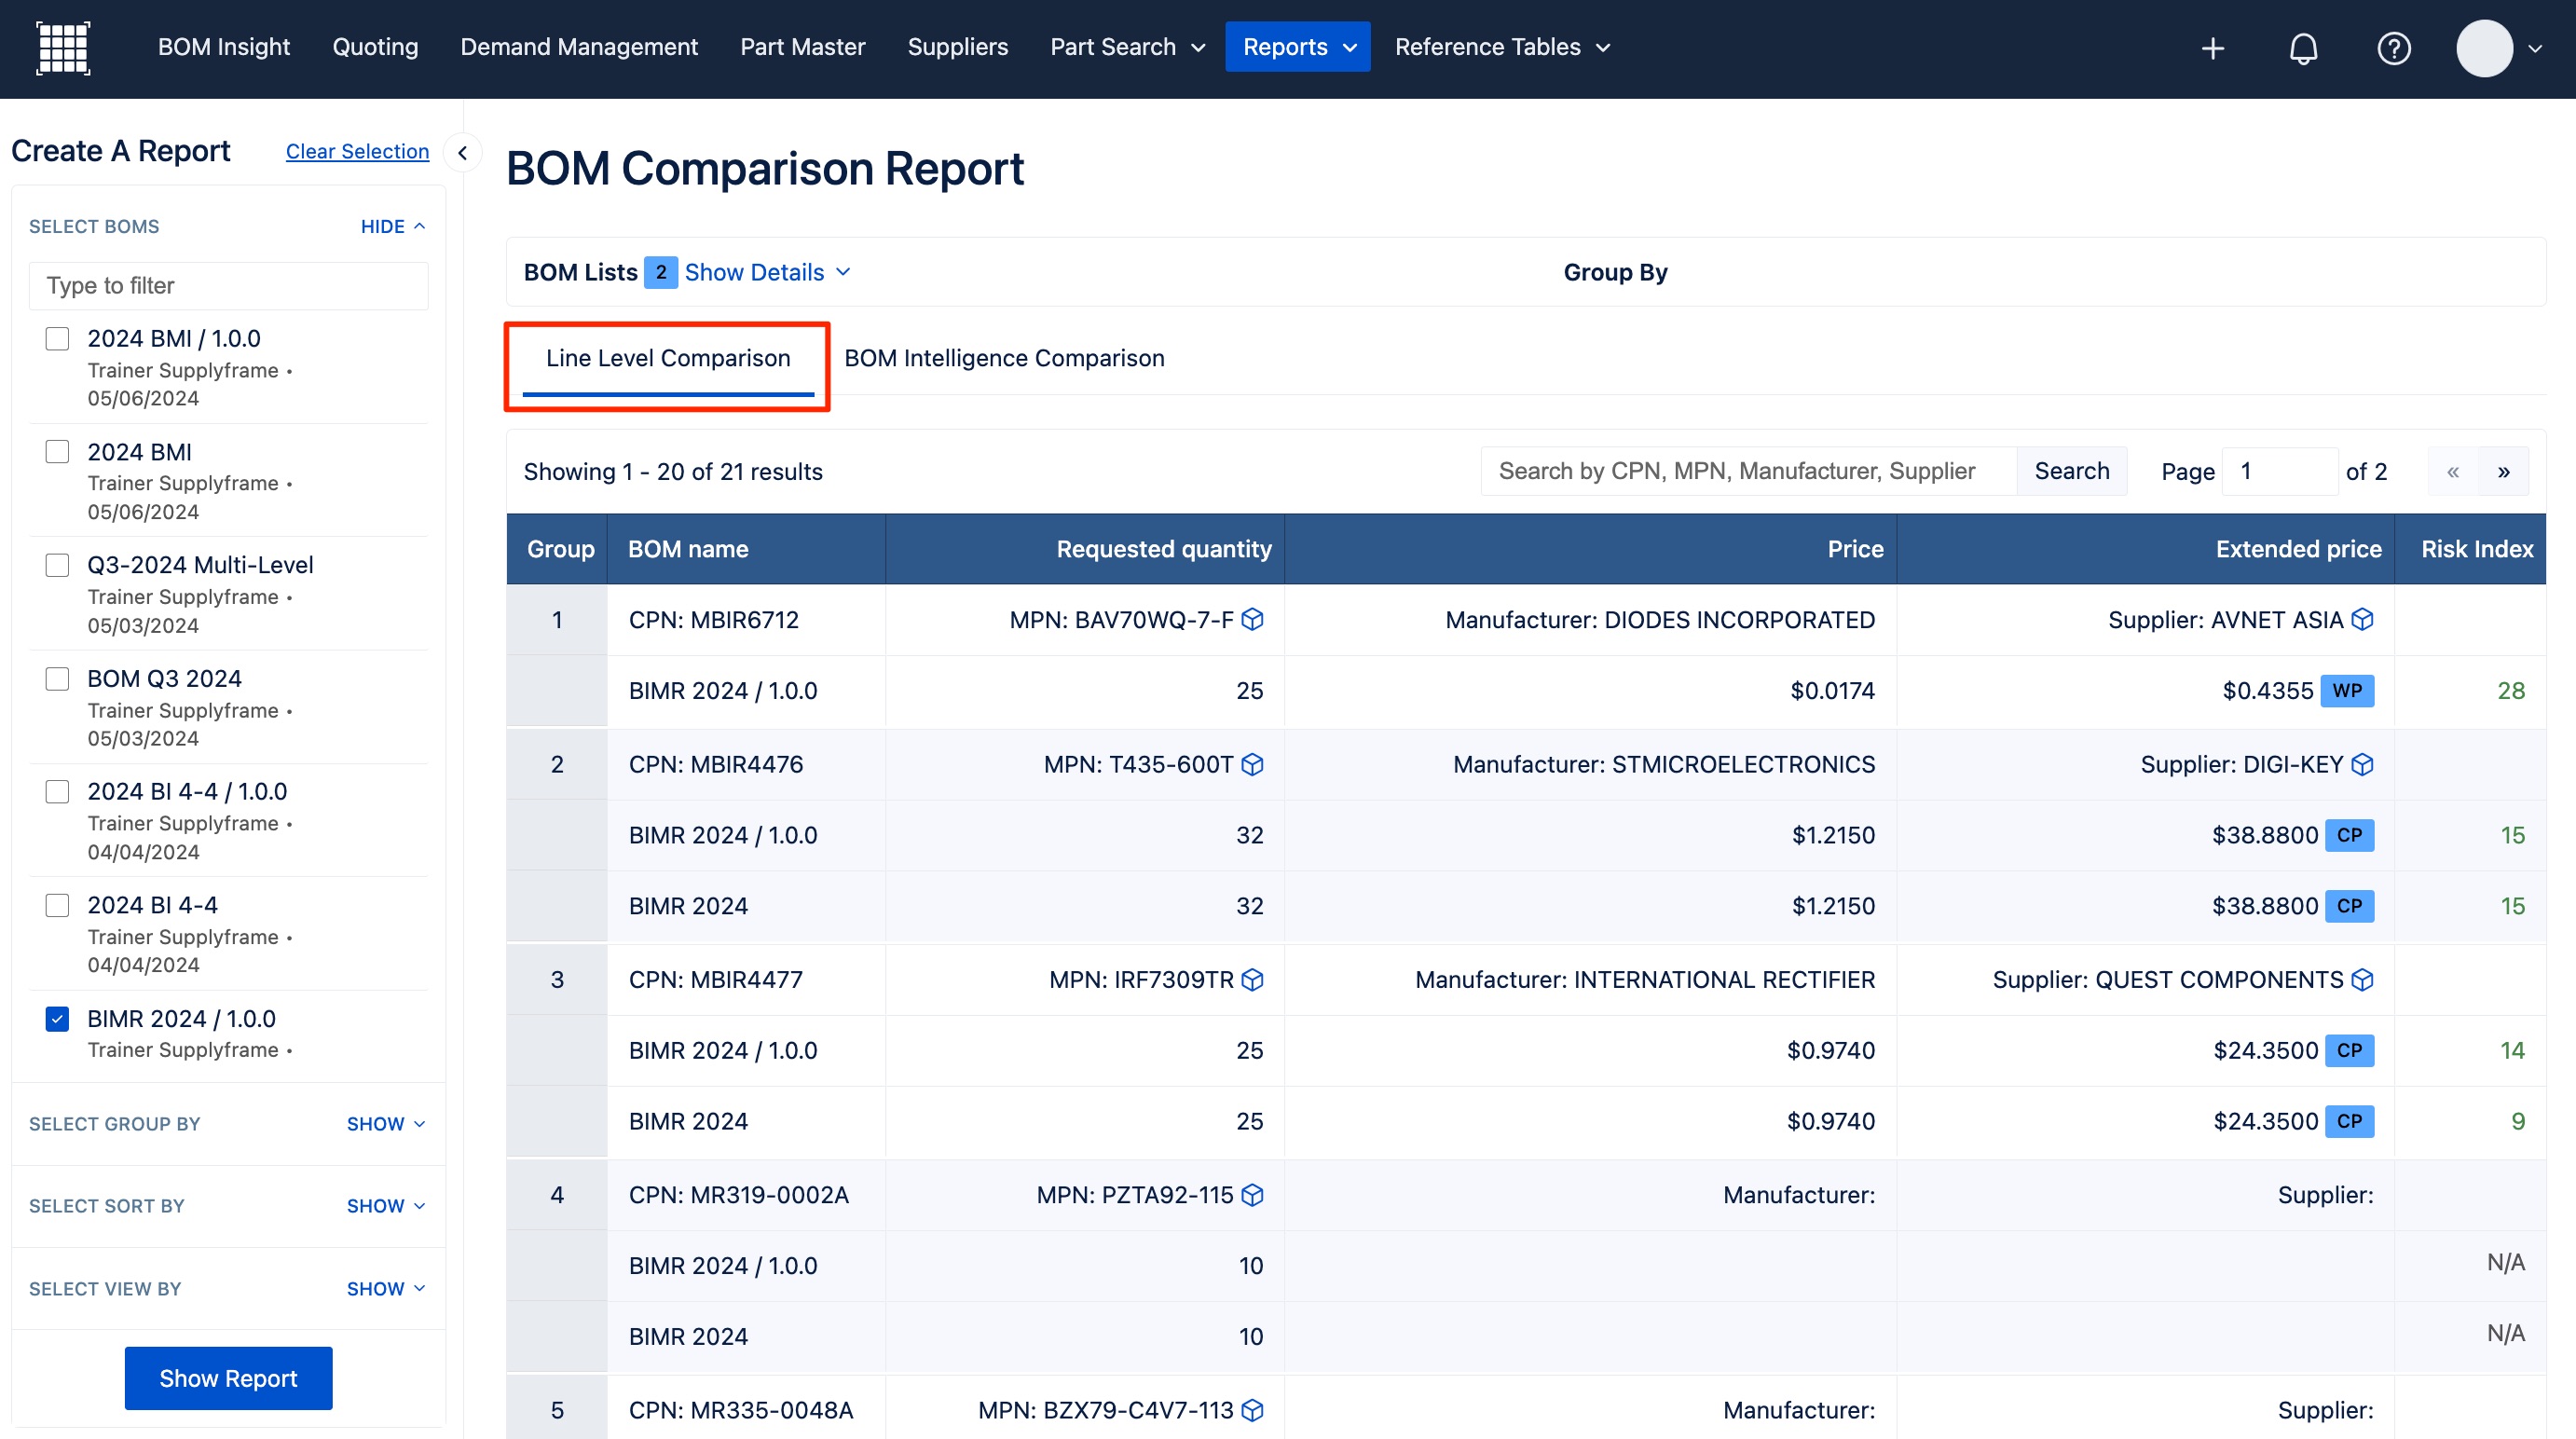
Task: Click the Requested quantity column header
Action: (x=1085, y=549)
